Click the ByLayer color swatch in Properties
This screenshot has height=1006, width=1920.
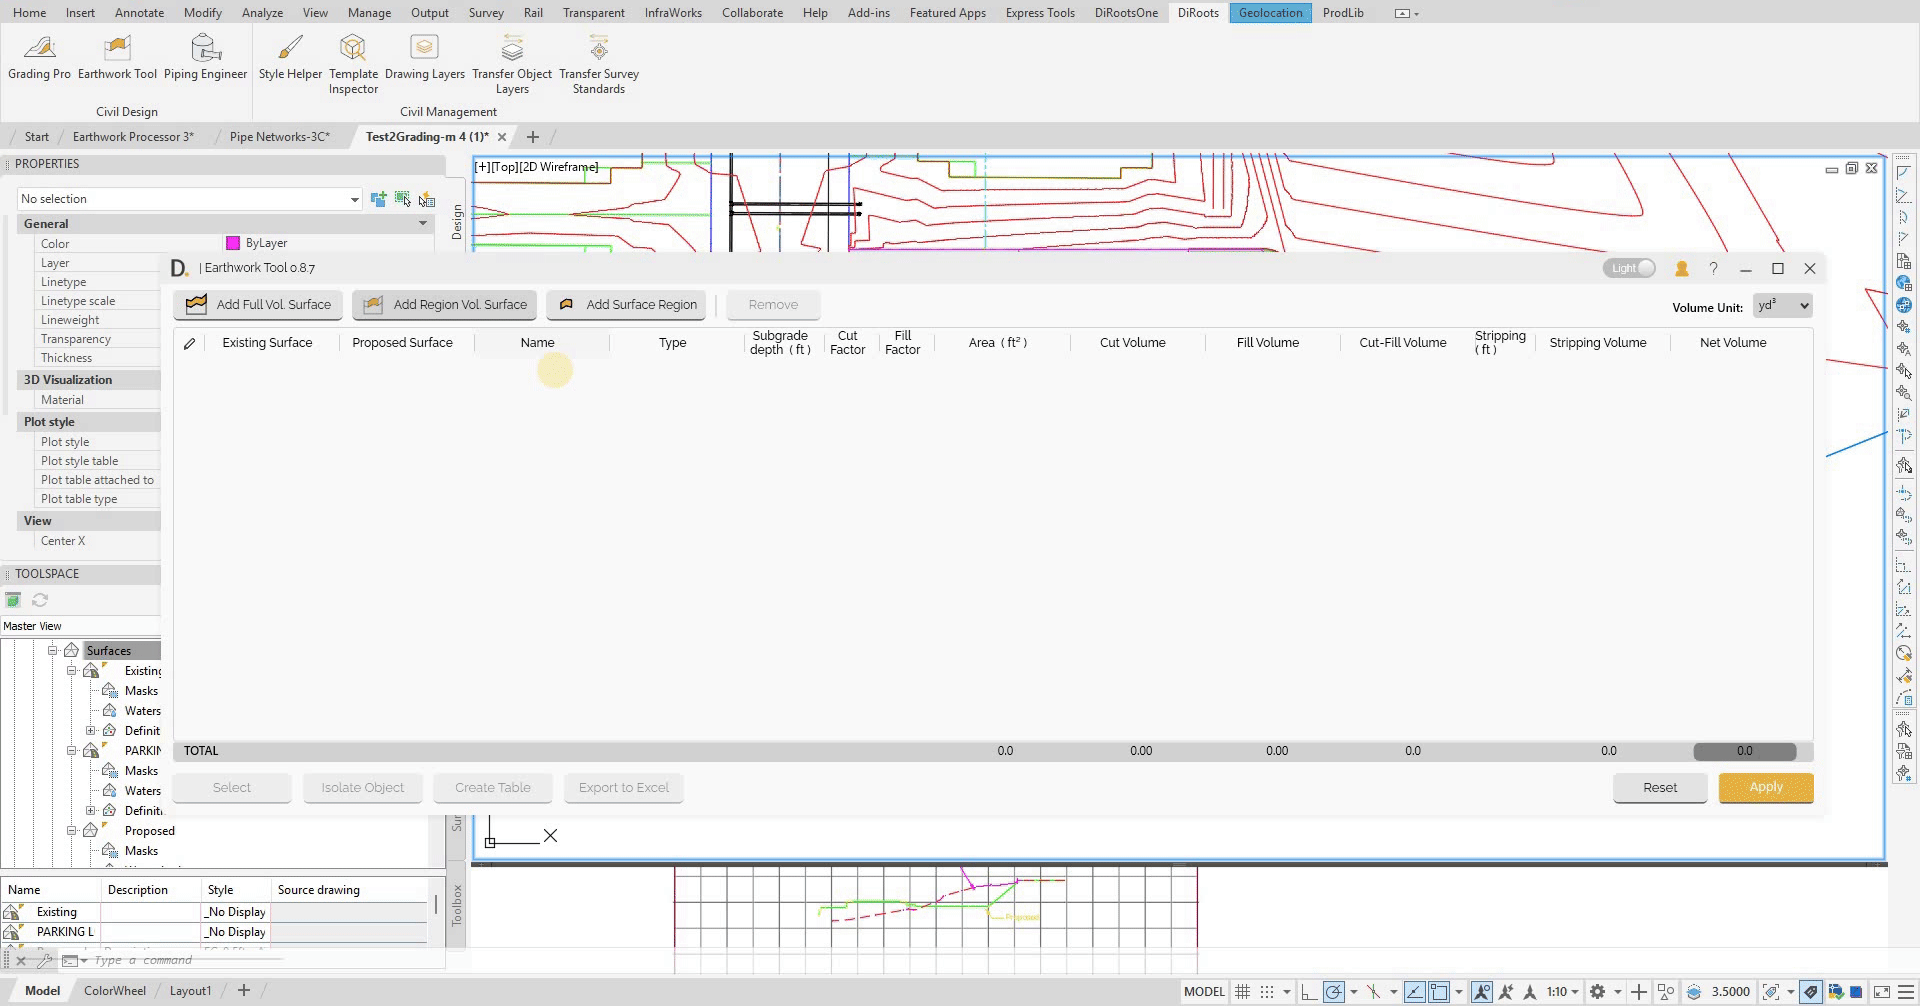click(x=233, y=243)
